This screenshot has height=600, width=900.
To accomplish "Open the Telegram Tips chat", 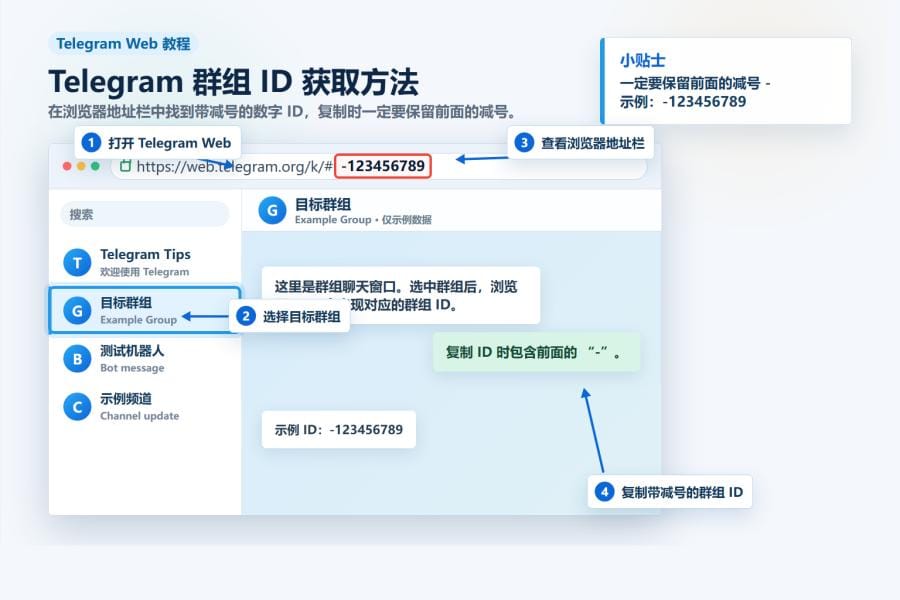I will (x=145, y=262).
